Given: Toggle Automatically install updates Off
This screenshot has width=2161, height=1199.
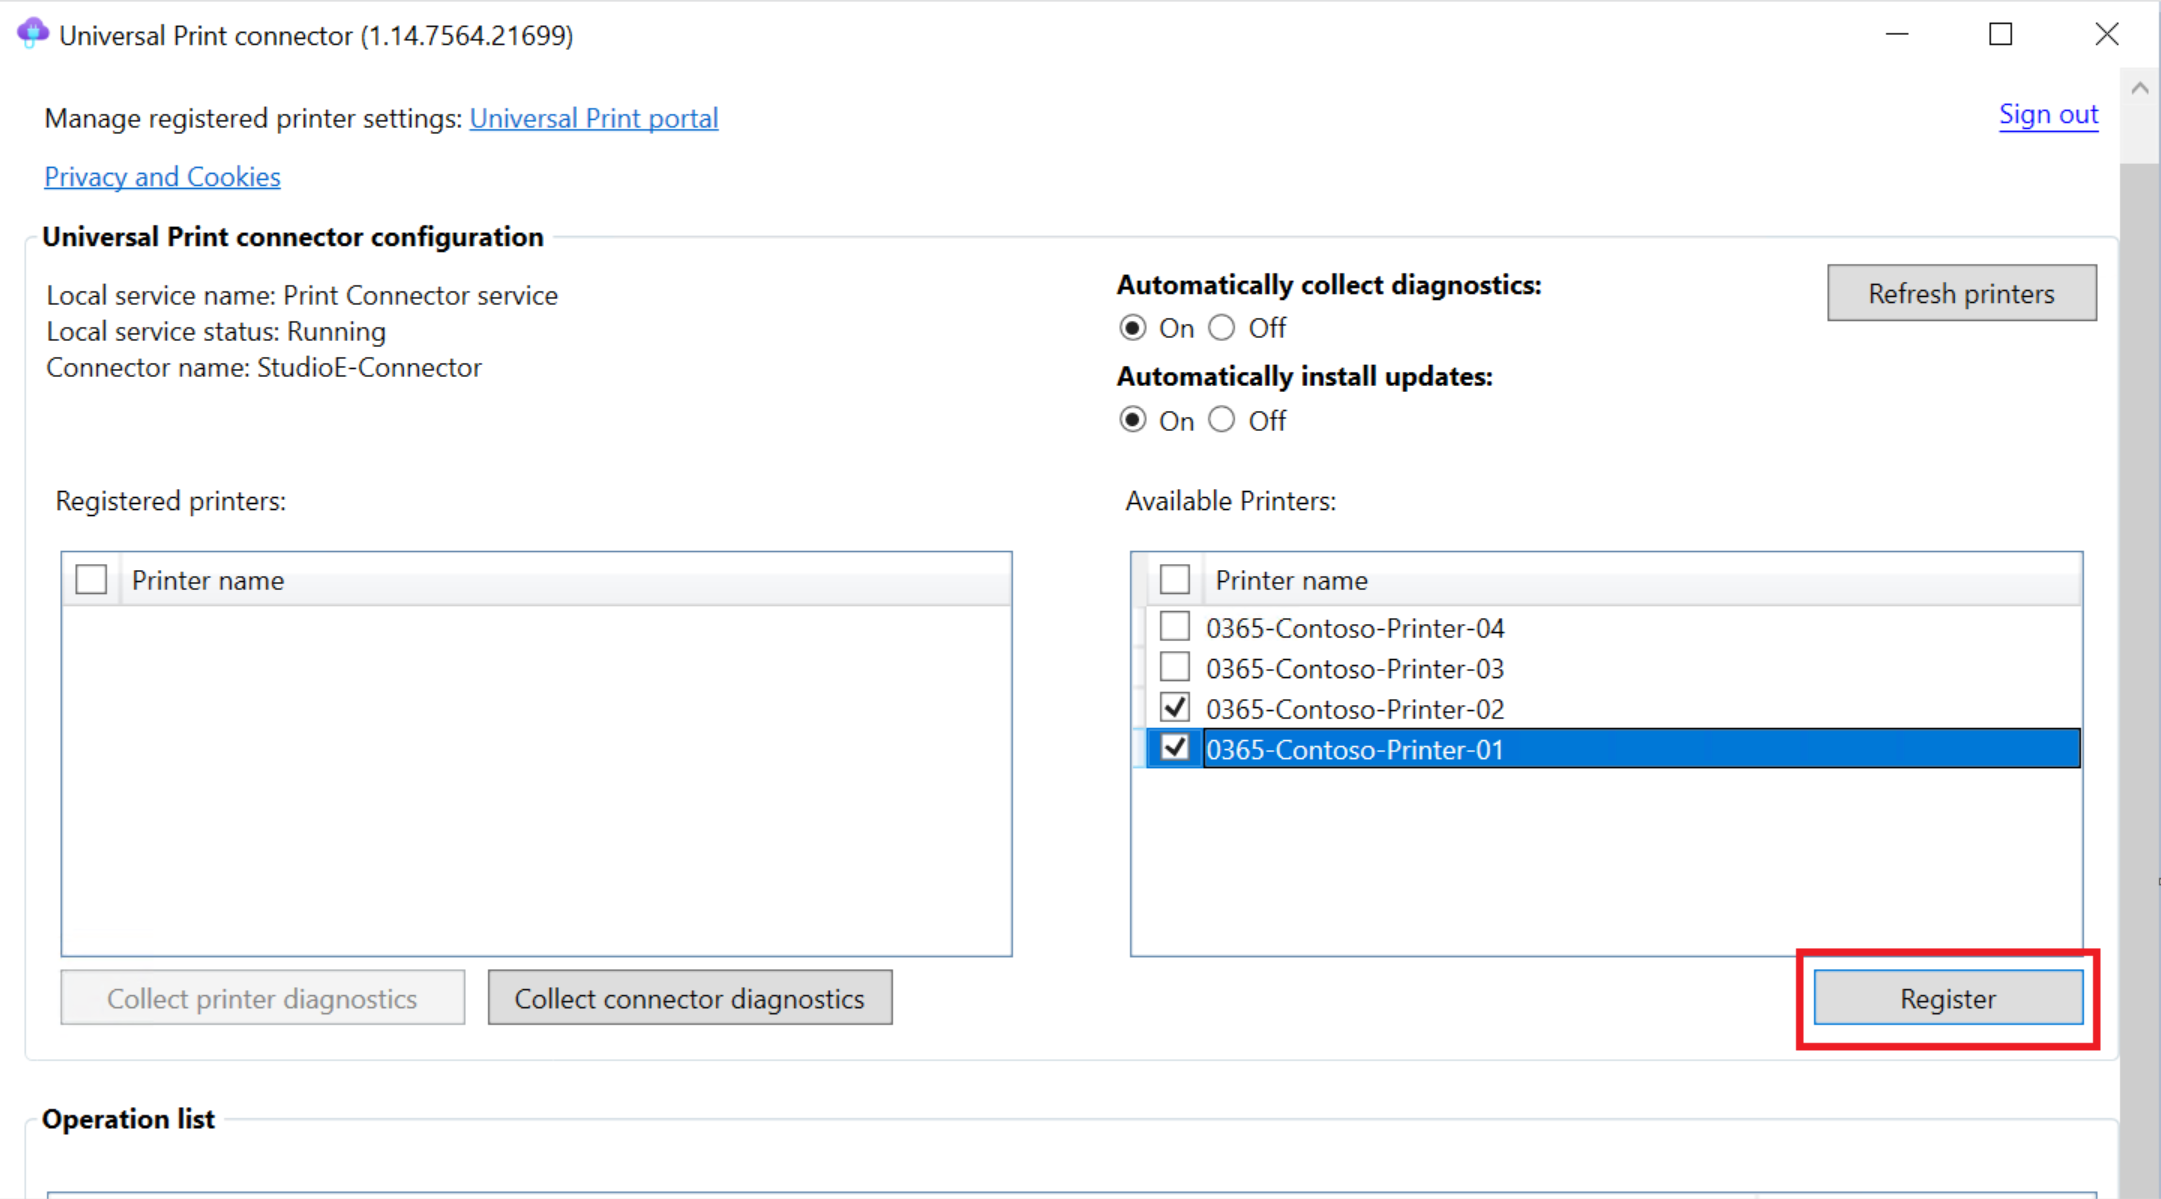Looking at the screenshot, I should click(1219, 419).
